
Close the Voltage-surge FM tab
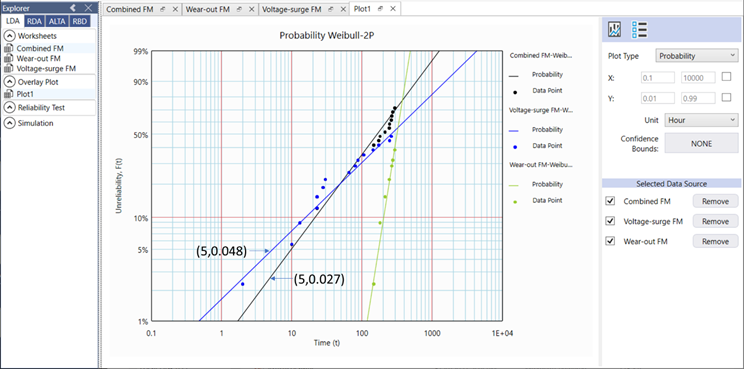click(x=342, y=9)
